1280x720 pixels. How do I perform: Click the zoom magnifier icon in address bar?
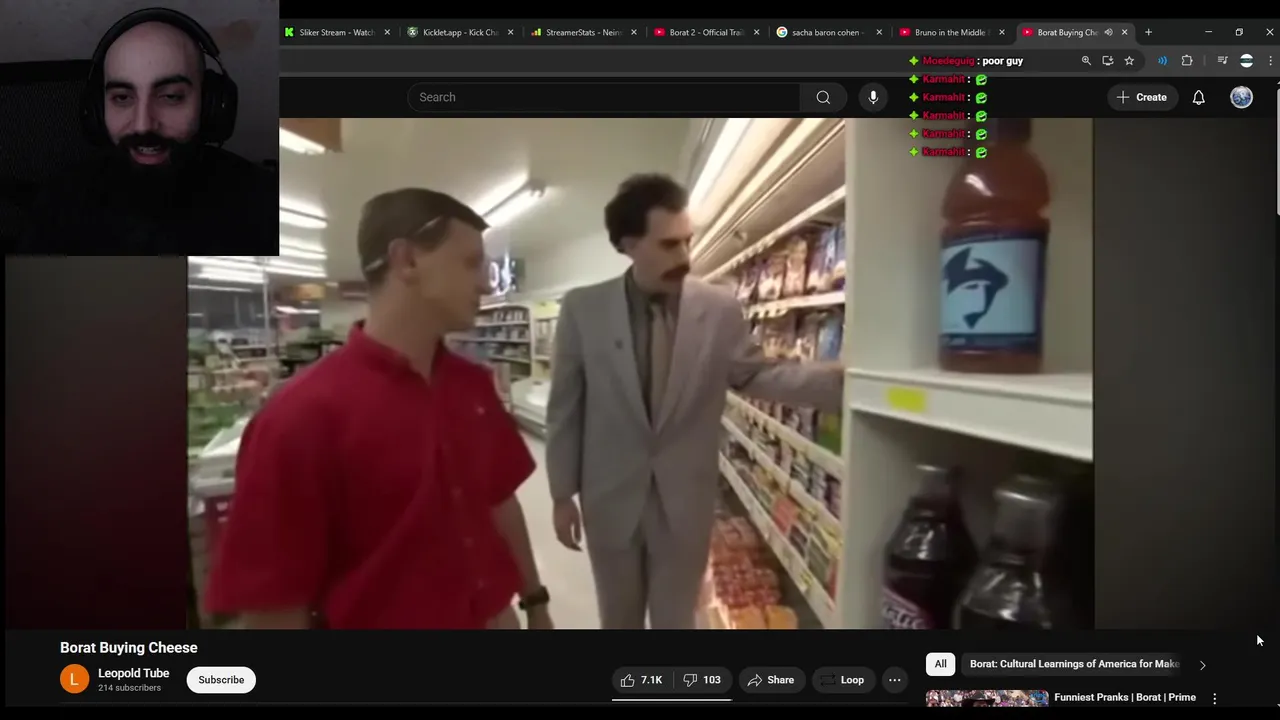click(x=1086, y=61)
